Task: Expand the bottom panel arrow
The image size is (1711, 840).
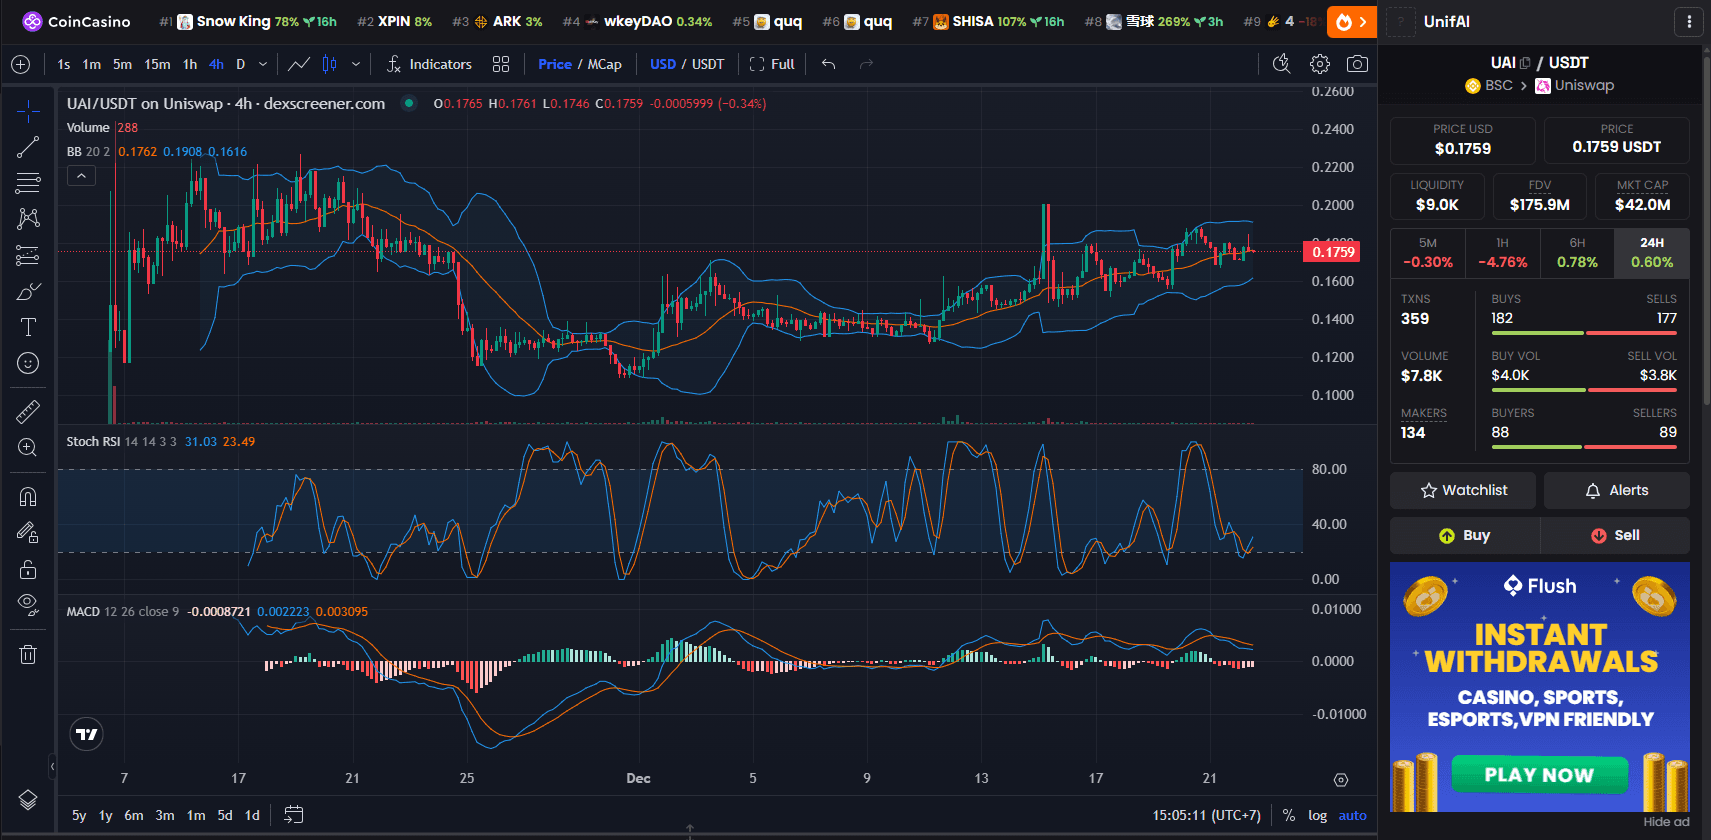Action: coord(690,829)
